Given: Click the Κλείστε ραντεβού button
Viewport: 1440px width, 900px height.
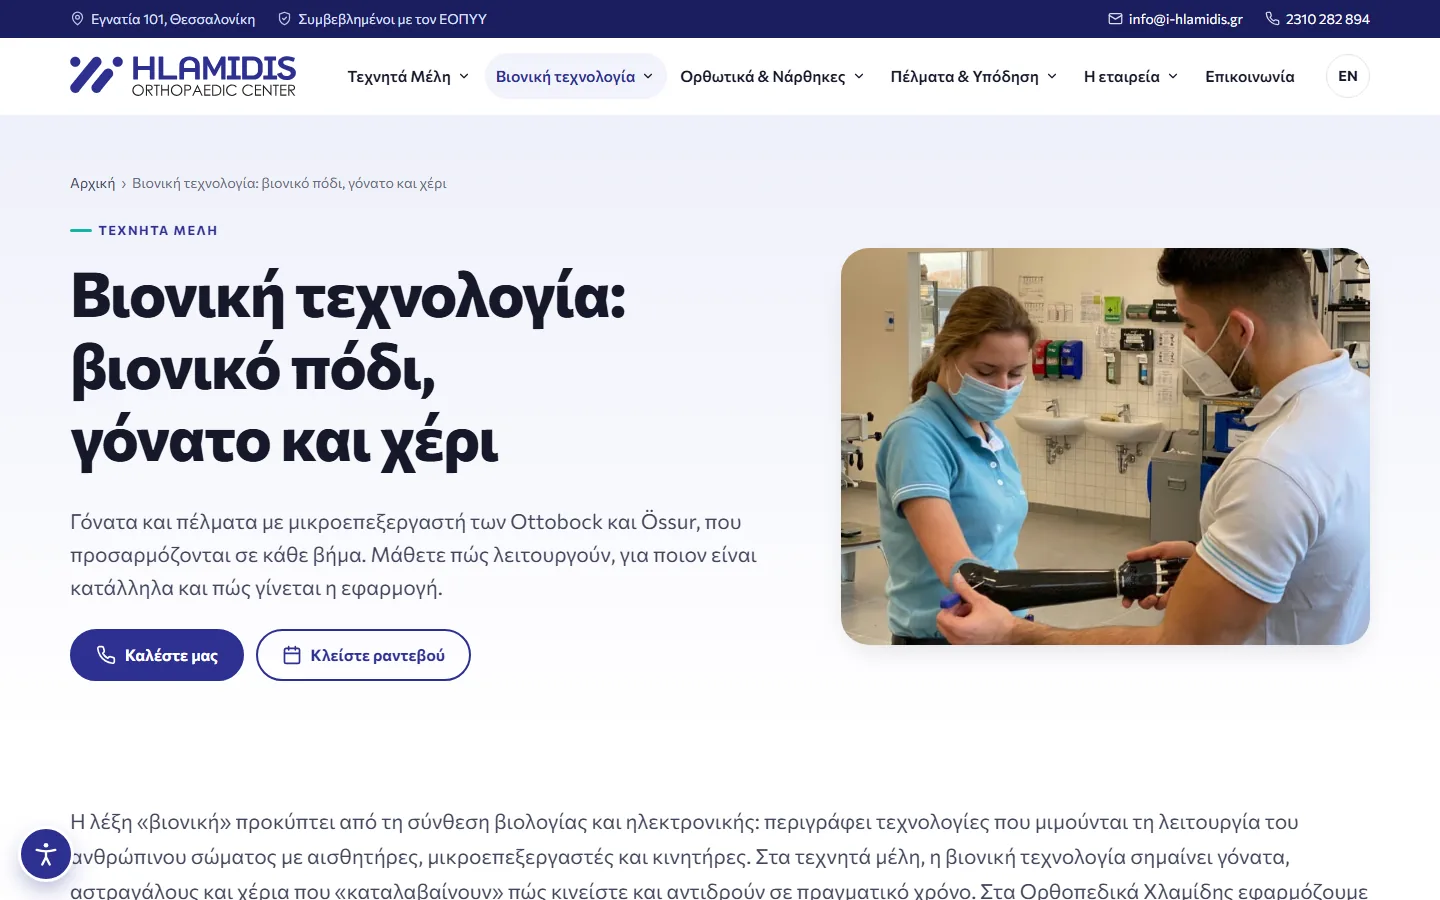Looking at the screenshot, I should pyautogui.click(x=363, y=655).
